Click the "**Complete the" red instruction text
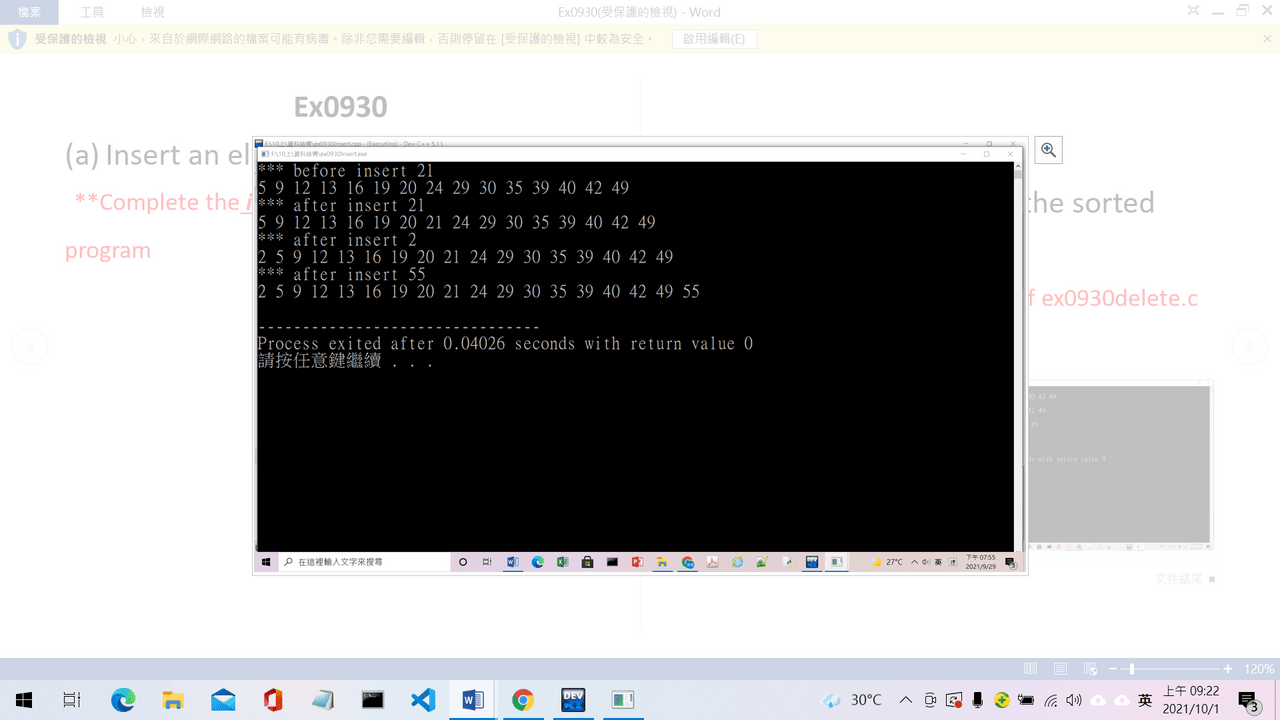 pyautogui.click(x=158, y=202)
